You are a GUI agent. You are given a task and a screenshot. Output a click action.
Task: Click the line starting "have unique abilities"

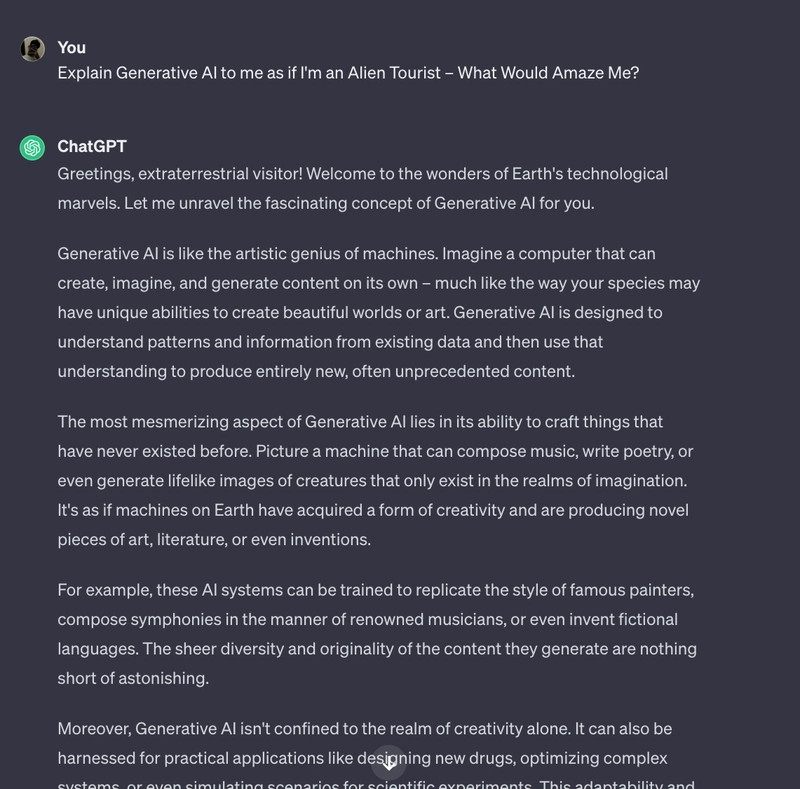point(360,312)
